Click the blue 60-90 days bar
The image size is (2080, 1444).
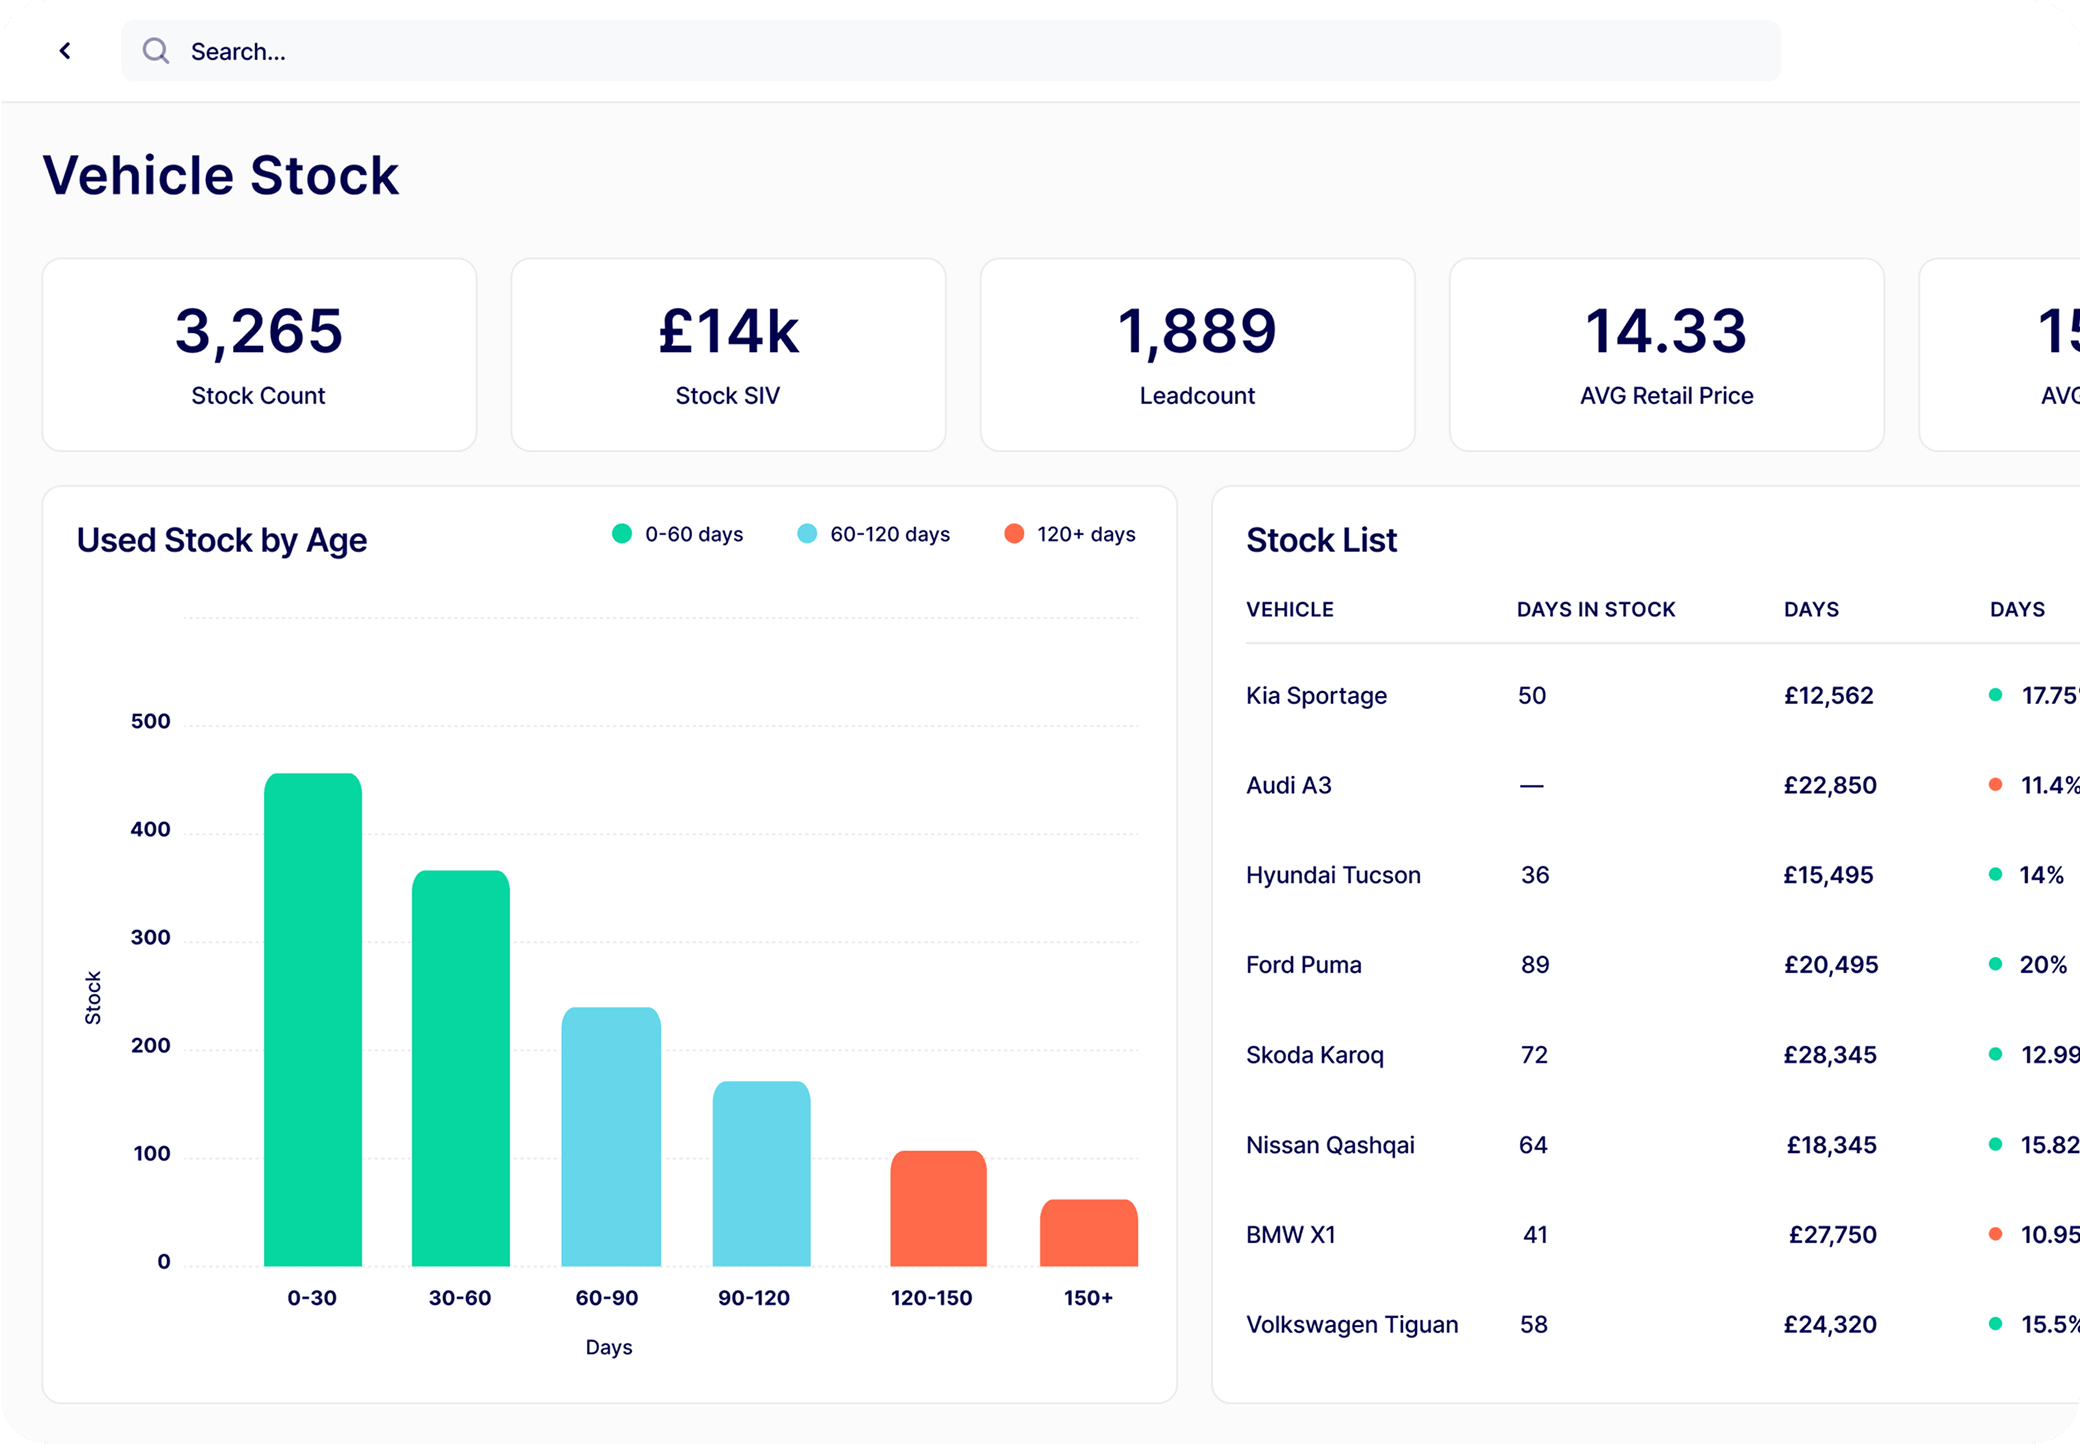tap(611, 1136)
